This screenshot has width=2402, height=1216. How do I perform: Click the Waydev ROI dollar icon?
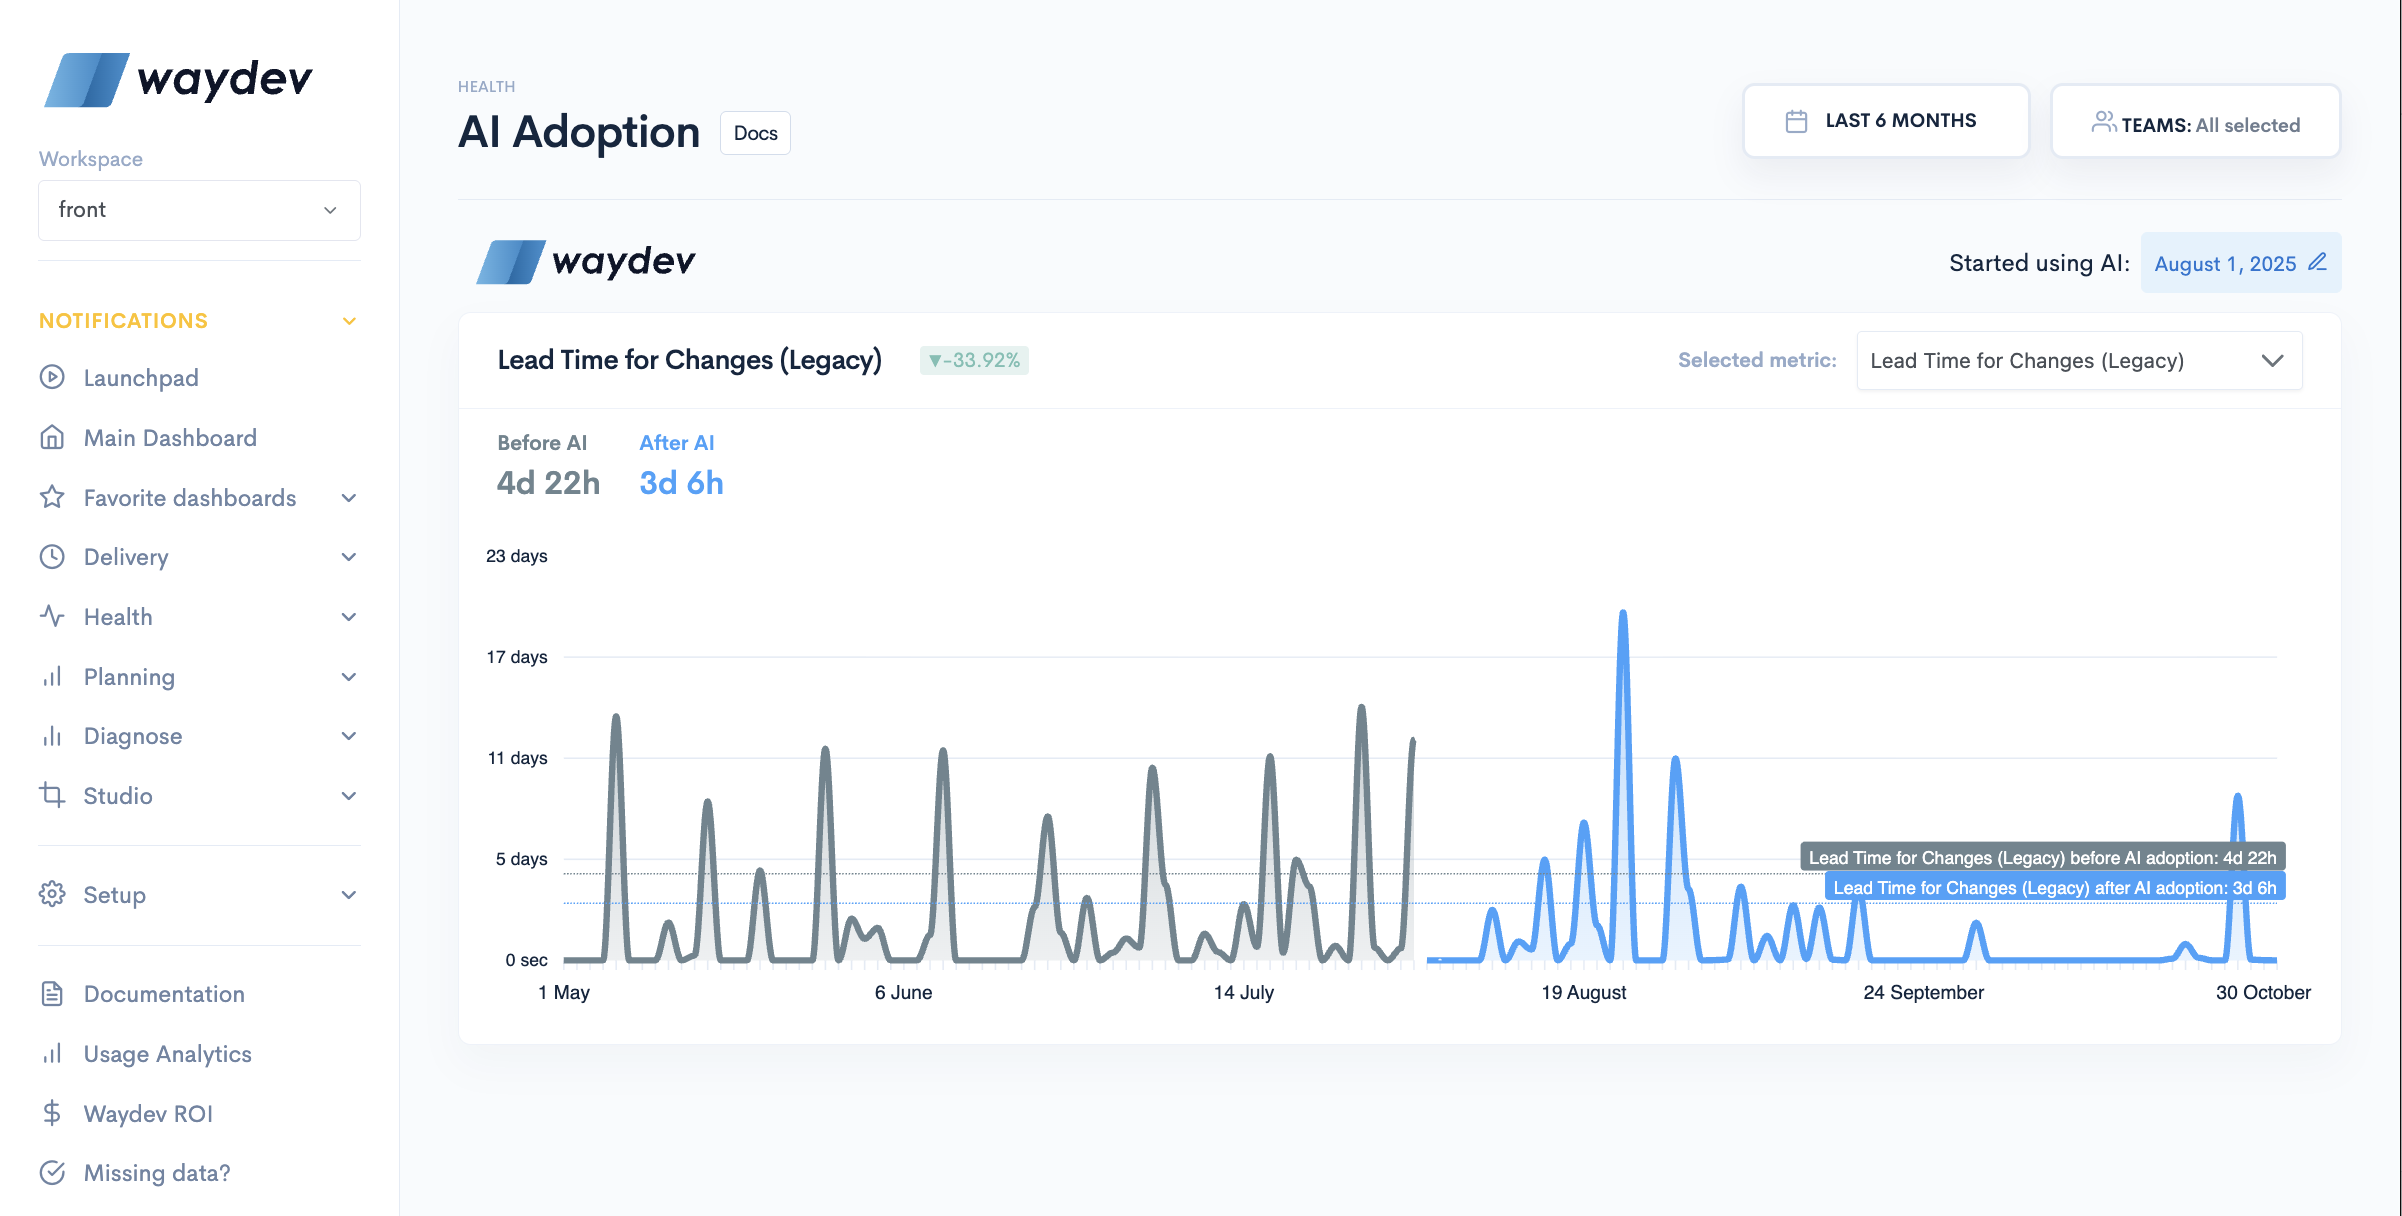point(52,1113)
